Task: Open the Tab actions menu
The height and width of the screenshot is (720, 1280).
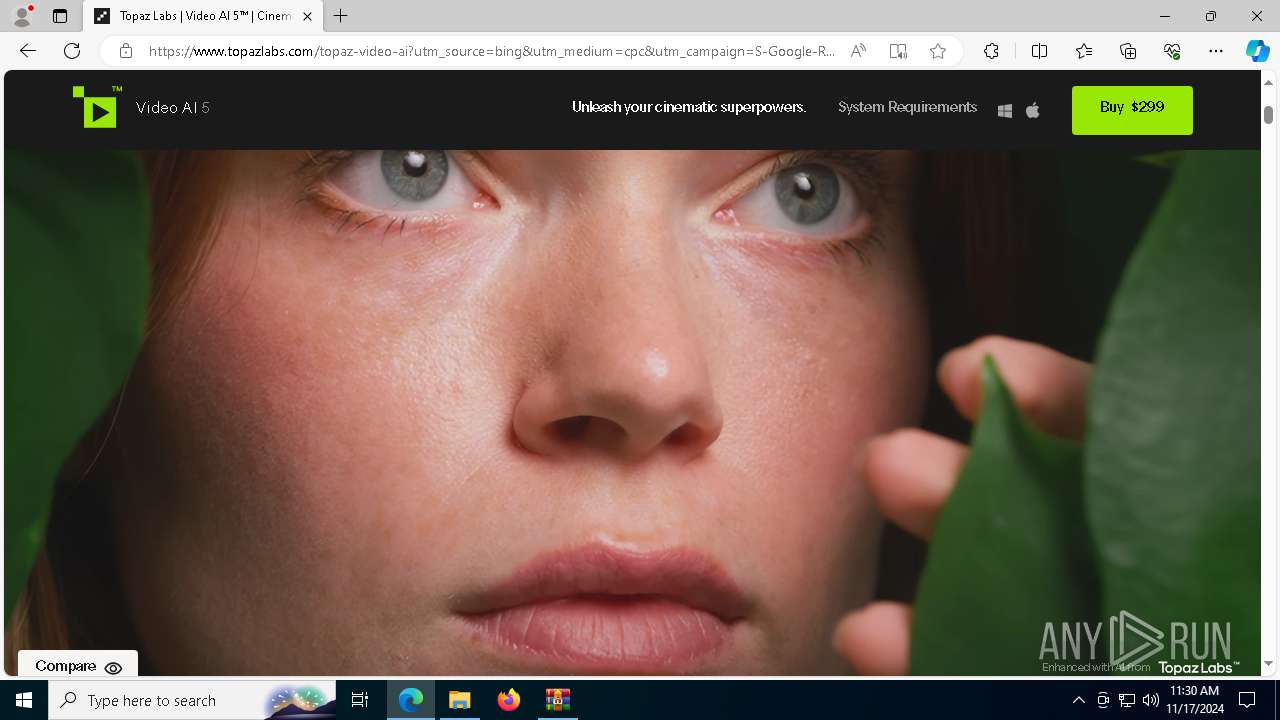Action: (60, 16)
